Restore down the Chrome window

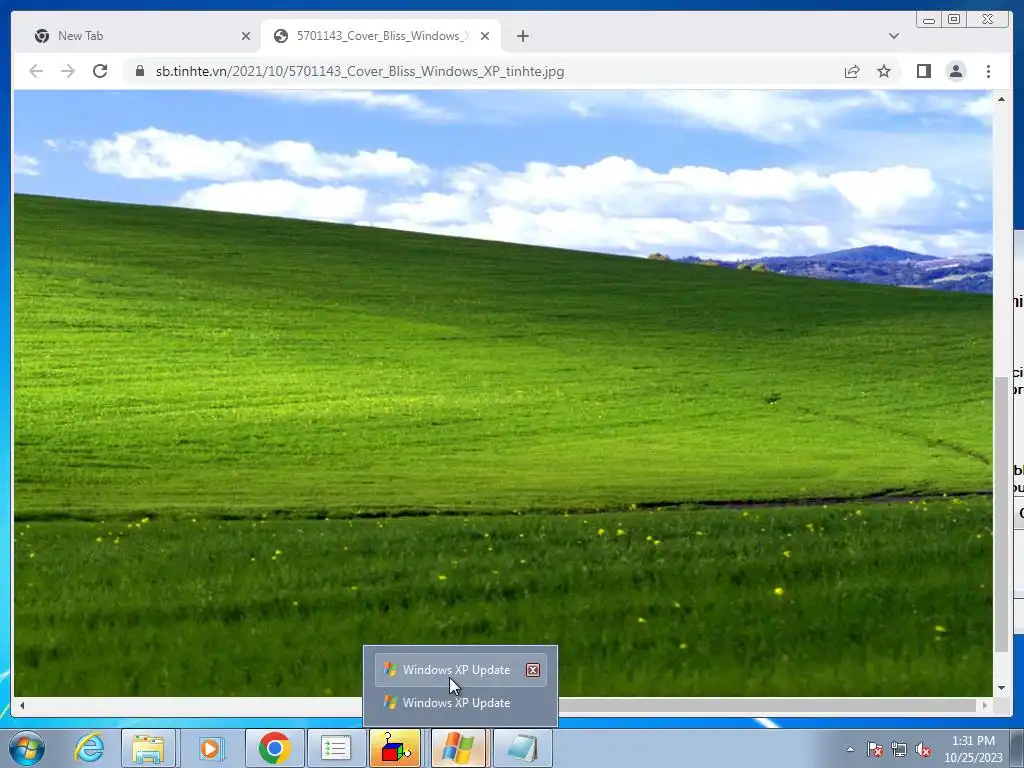[954, 20]
